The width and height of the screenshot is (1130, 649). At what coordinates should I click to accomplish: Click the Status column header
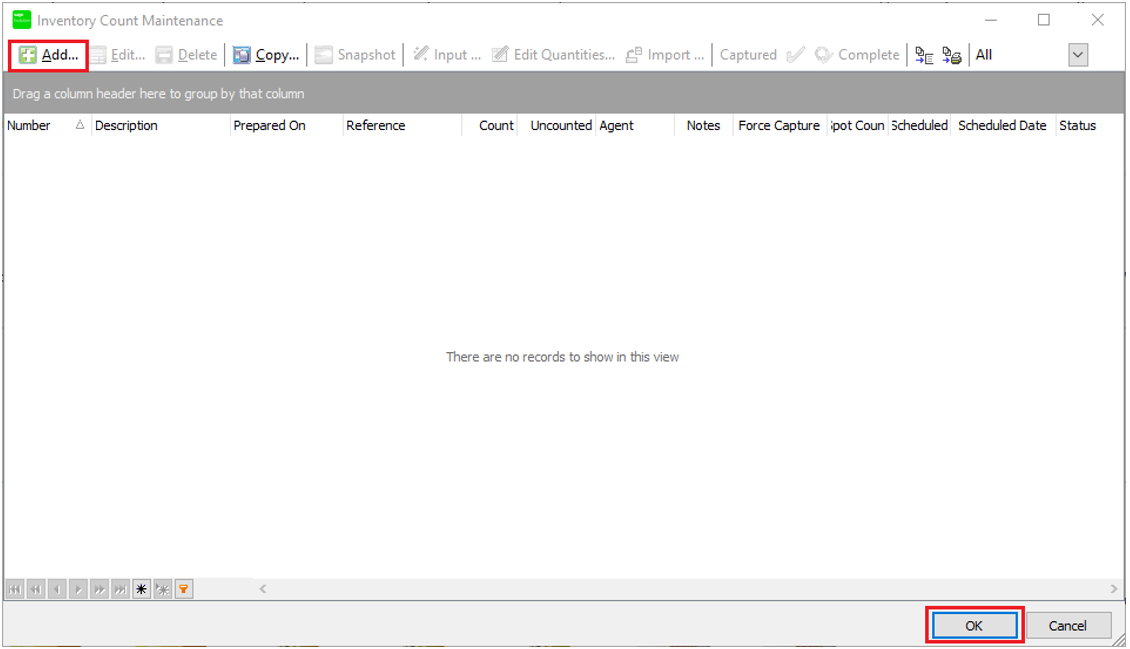(1077, 126)
